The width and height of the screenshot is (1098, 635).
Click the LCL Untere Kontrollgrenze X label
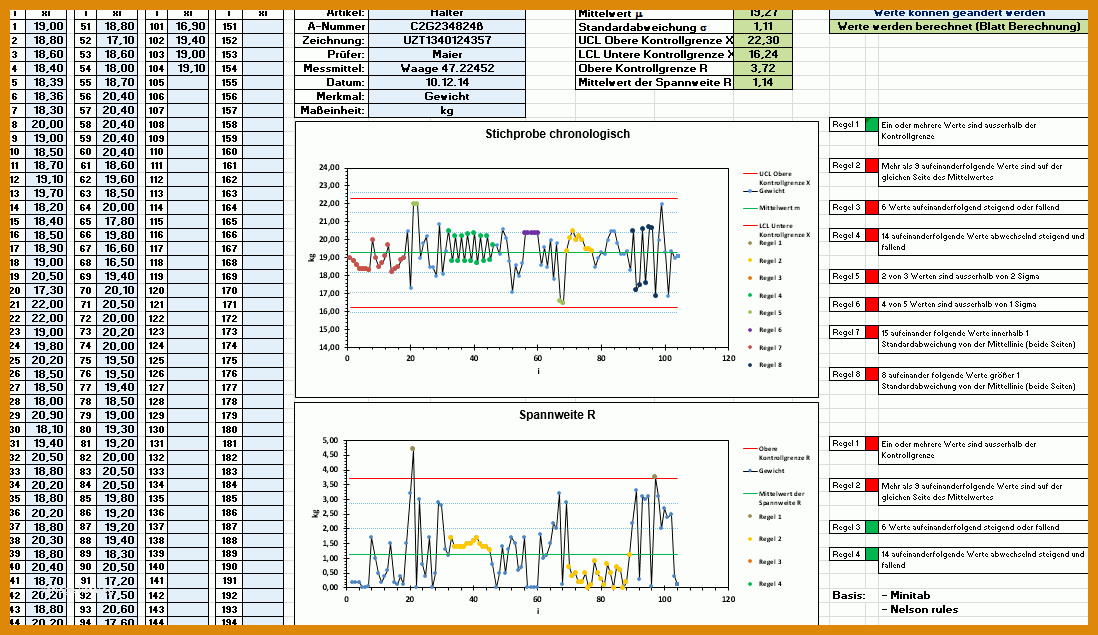[x=654, y=55]
